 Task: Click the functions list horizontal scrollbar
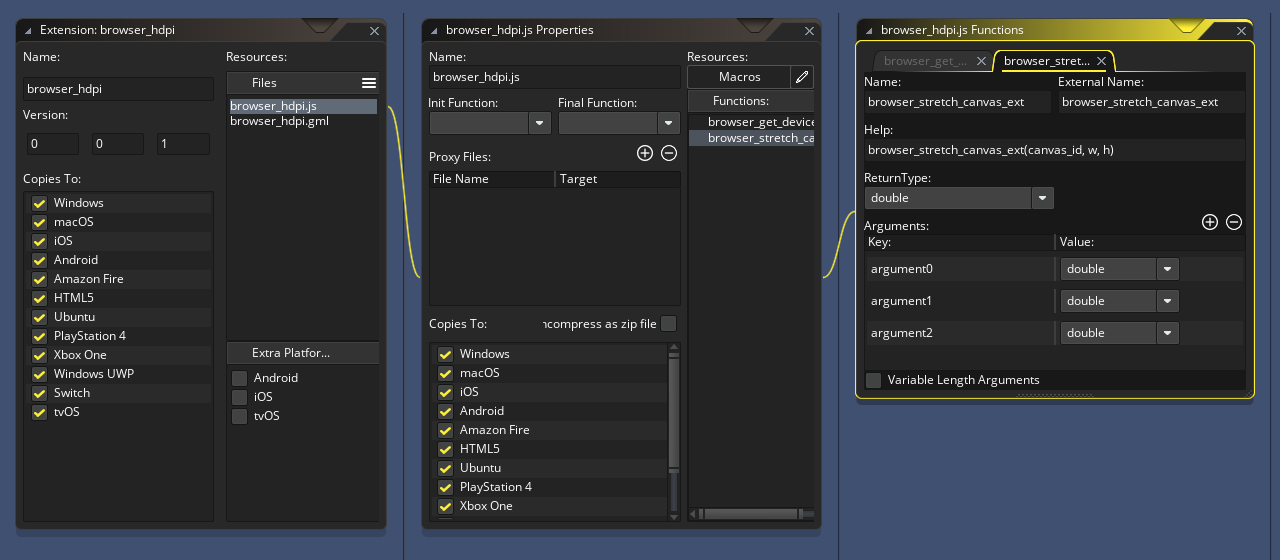[750, 514]
